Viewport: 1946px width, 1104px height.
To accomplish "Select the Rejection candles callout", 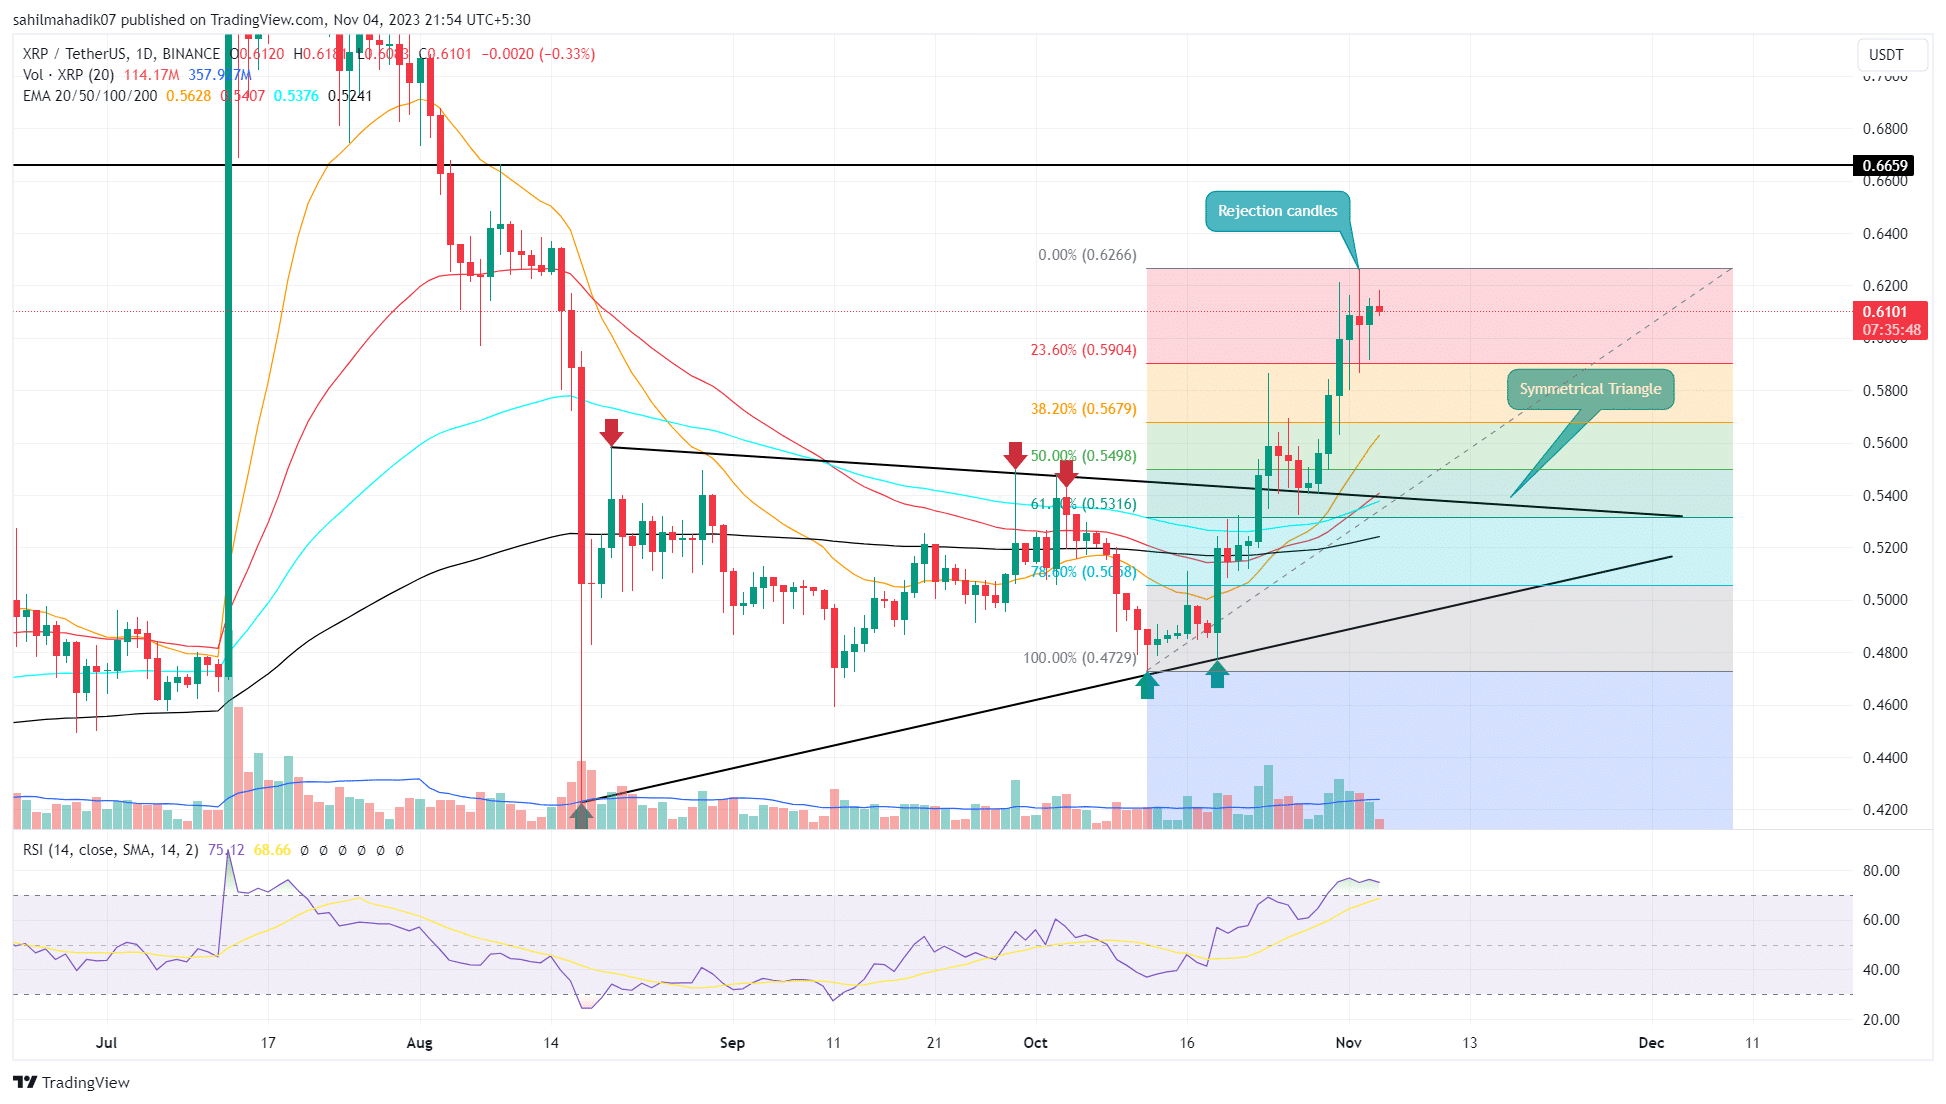I will [x=1277, y=211].
